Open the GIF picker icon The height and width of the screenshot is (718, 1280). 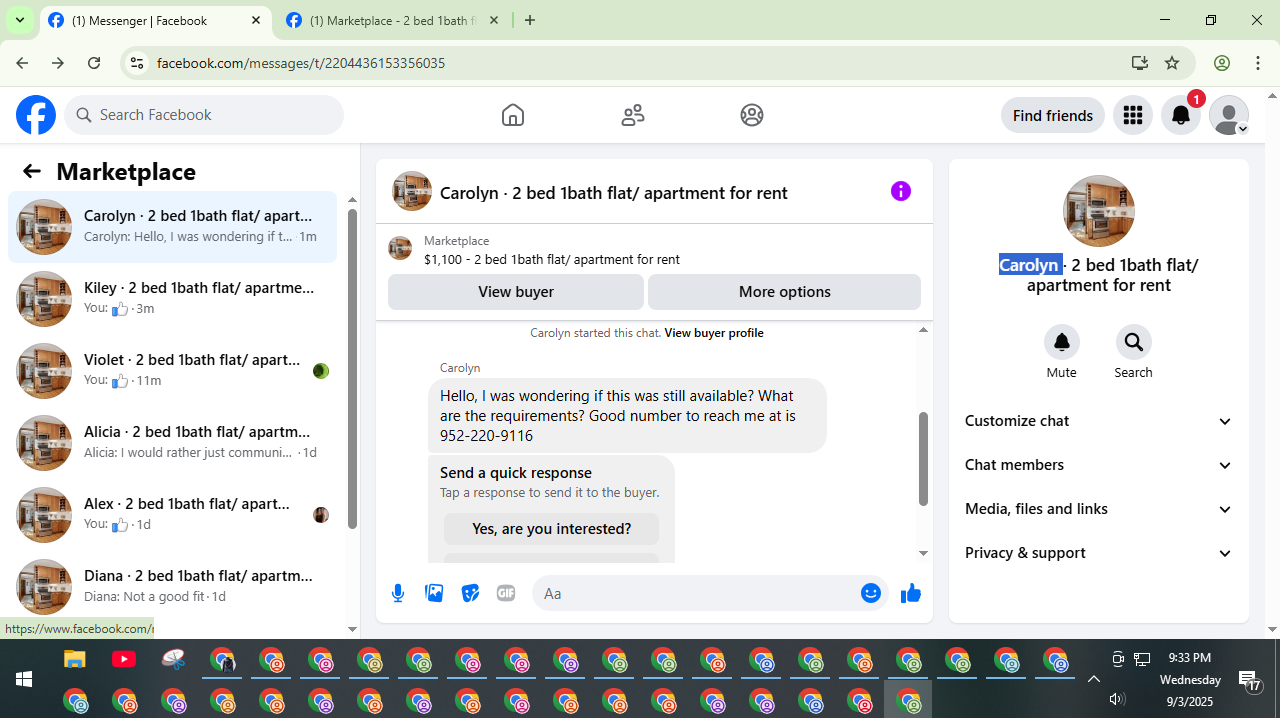(x=506, y=593)
